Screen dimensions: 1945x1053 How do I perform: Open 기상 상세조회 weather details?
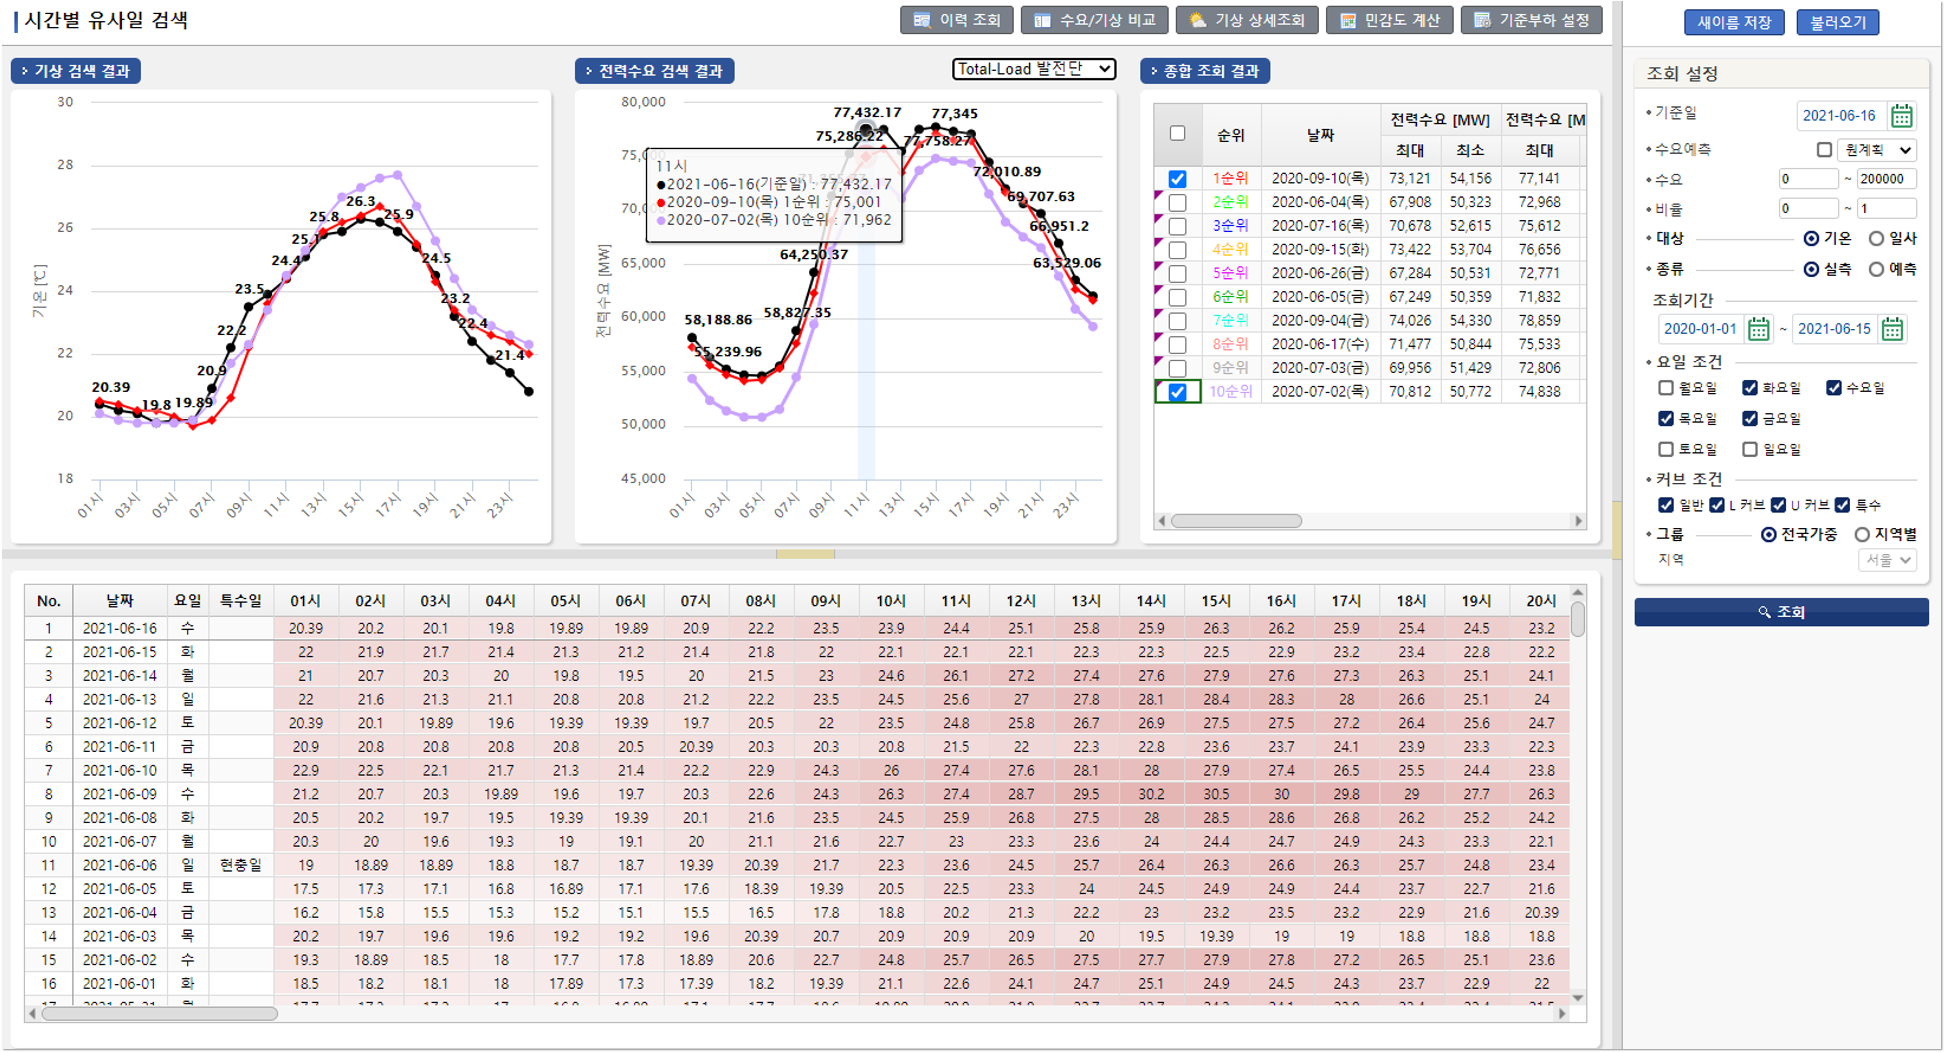1246,20
